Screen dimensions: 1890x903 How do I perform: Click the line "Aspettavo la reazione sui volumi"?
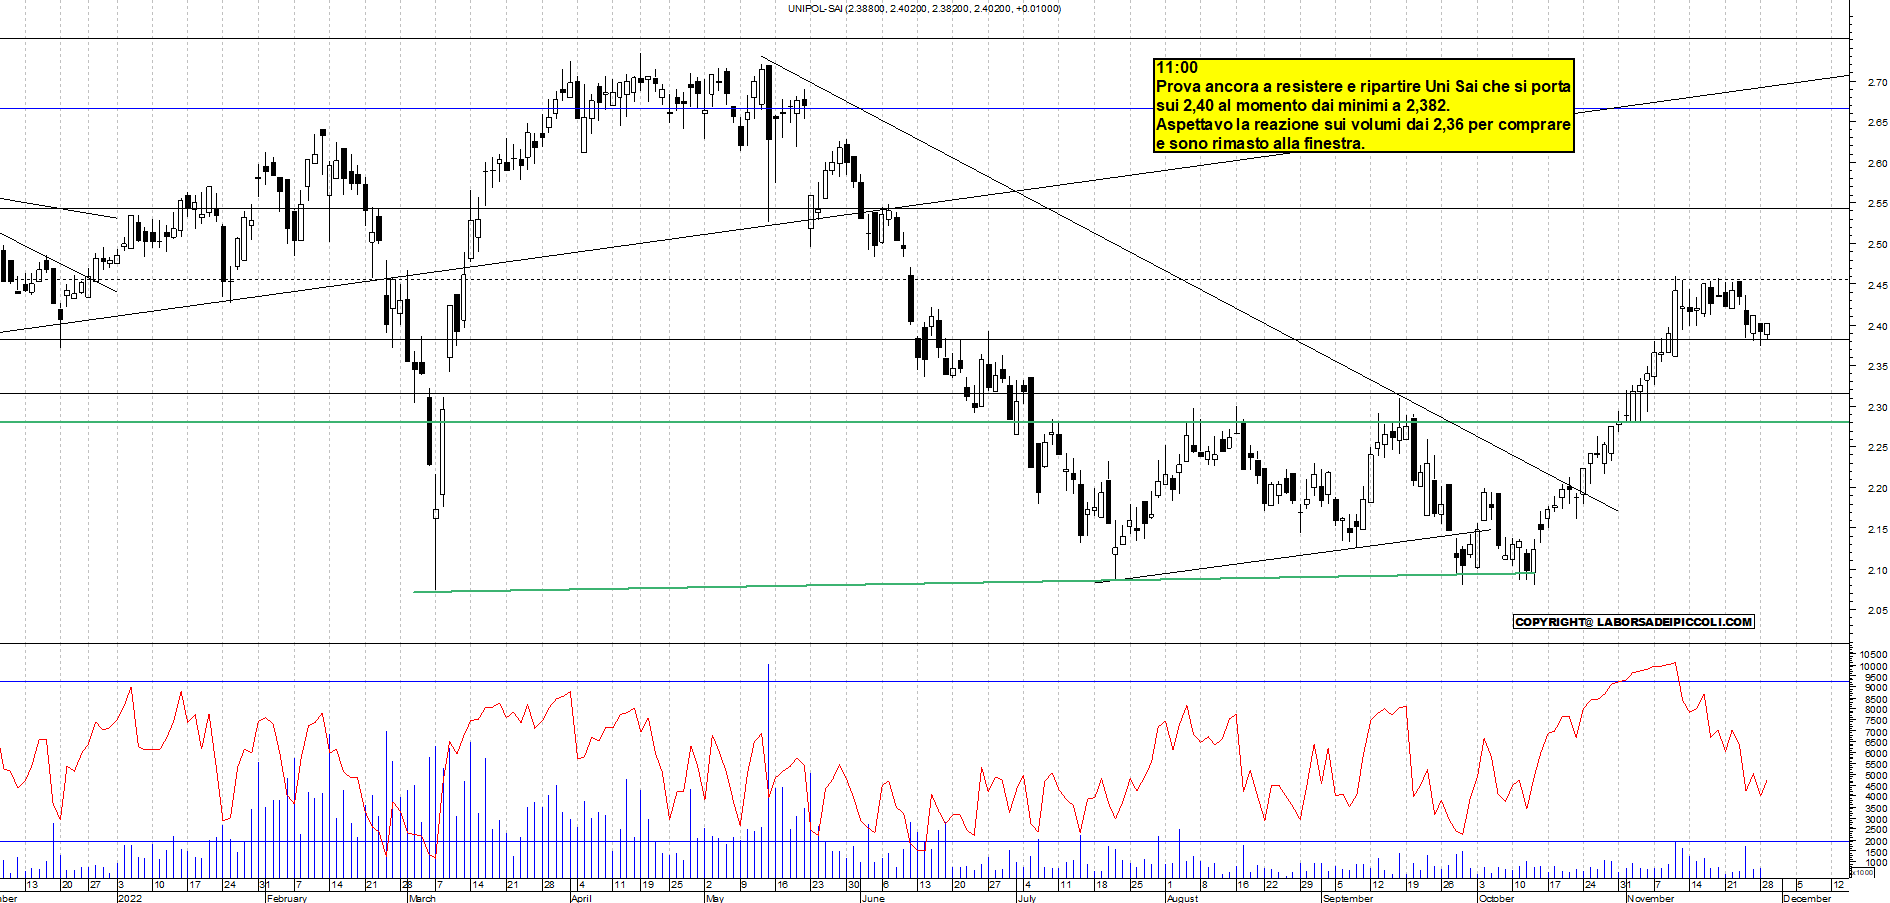(x=1363, y=124)
